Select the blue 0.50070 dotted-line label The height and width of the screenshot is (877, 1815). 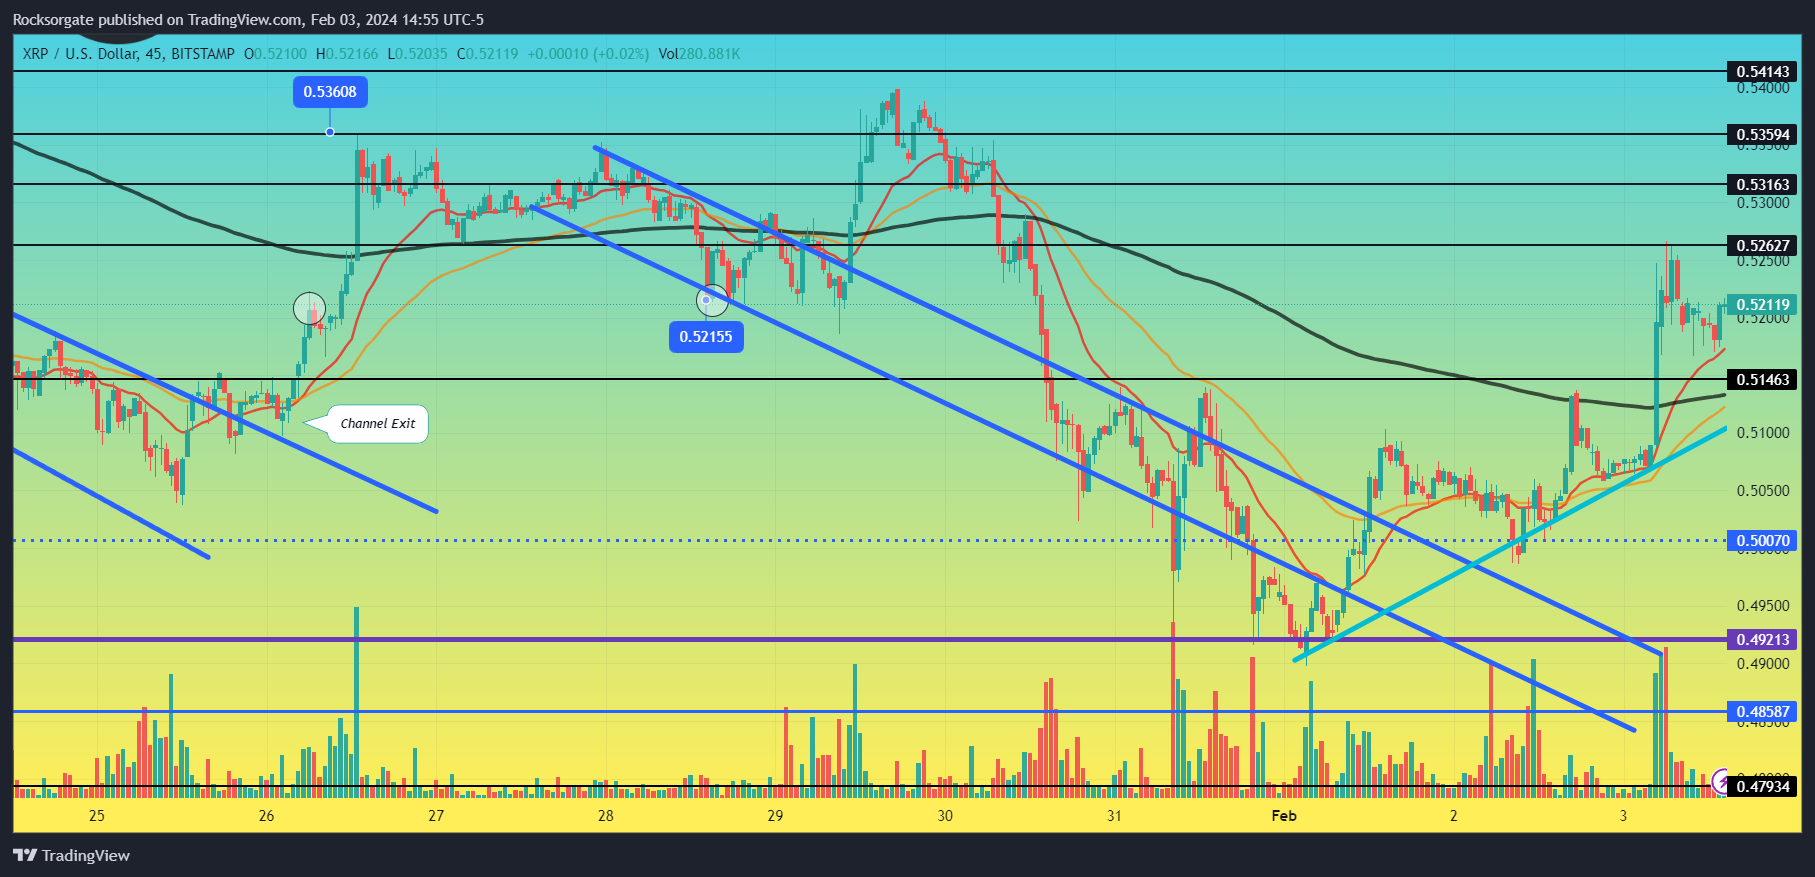1762,541
